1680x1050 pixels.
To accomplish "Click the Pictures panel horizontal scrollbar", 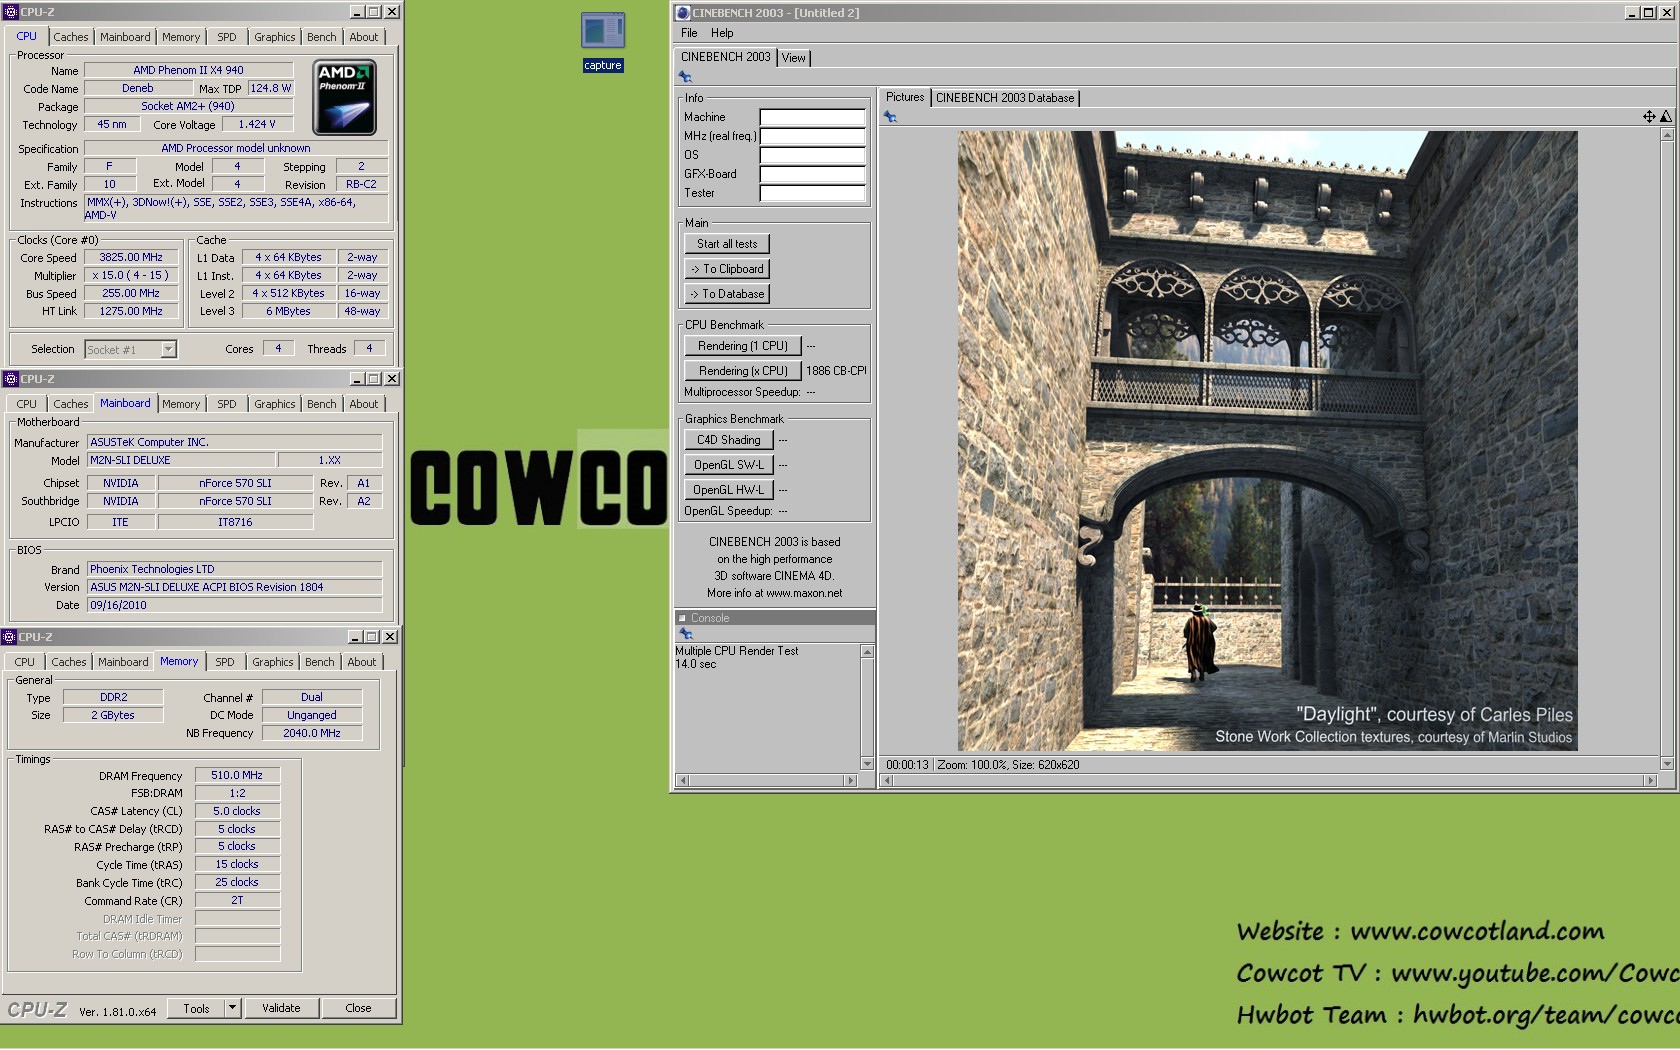I will (x=1269, y=780).
